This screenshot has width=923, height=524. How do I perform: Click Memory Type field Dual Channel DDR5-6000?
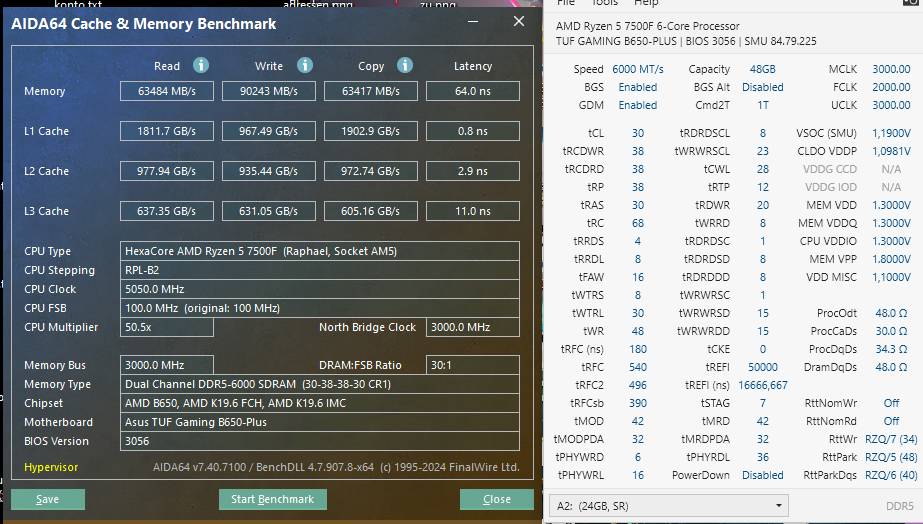(x=320, y=384)
